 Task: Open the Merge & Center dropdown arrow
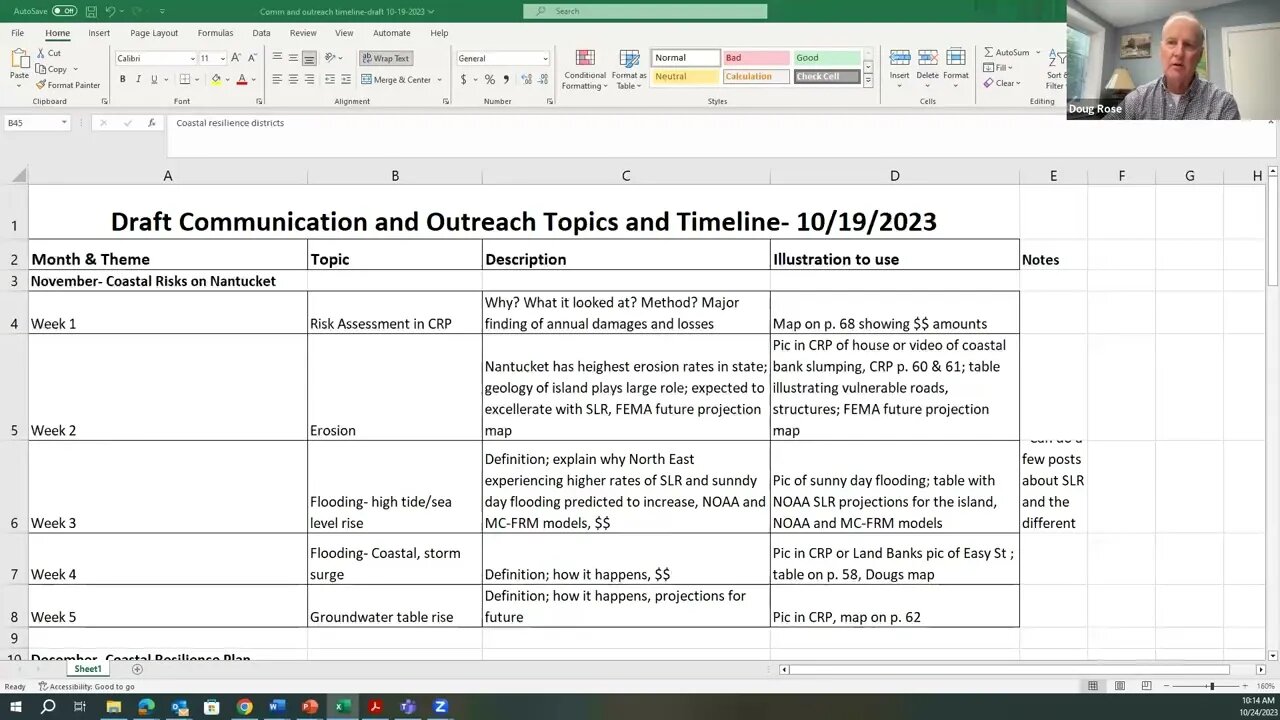coord(439,80)
